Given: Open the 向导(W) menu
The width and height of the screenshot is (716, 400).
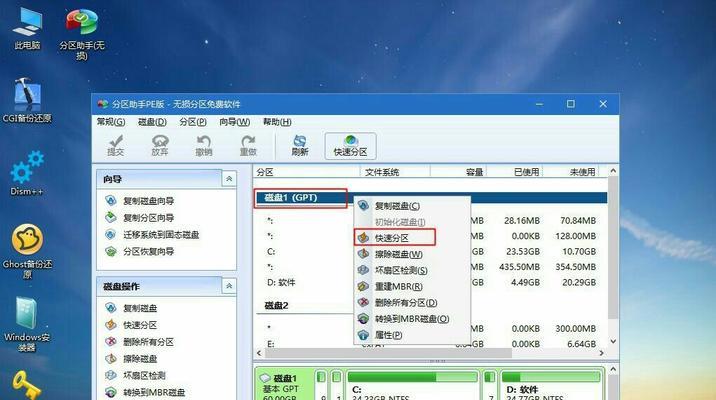Looking at the screenshot, I should click(x=234, y=122).
